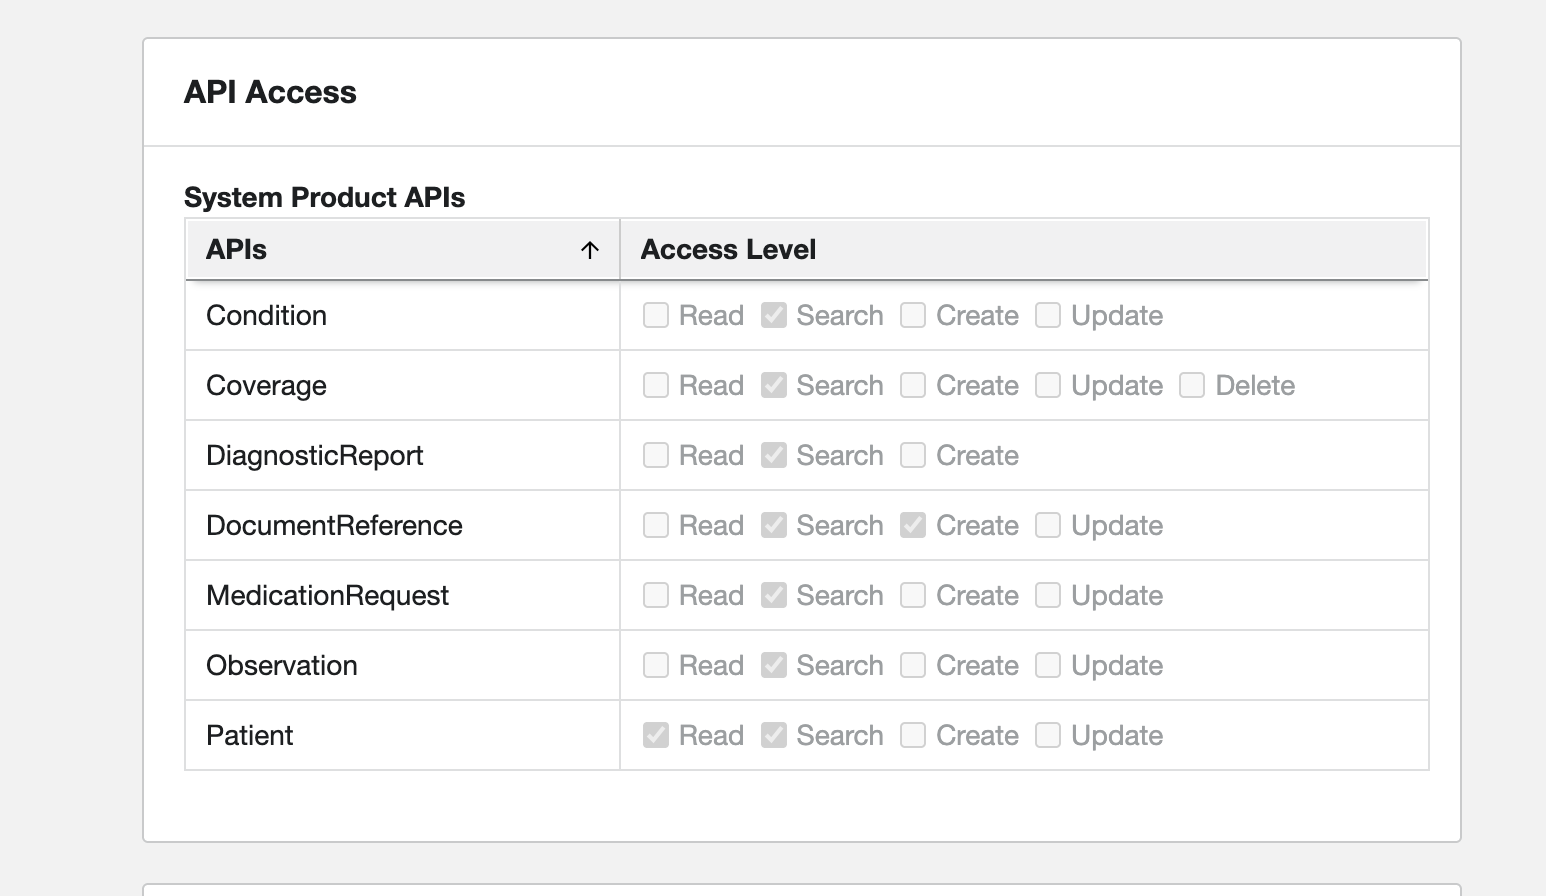Disable Search access for Patient
This screenshot has height=896, width=1546.
click(x=773, y=736)
